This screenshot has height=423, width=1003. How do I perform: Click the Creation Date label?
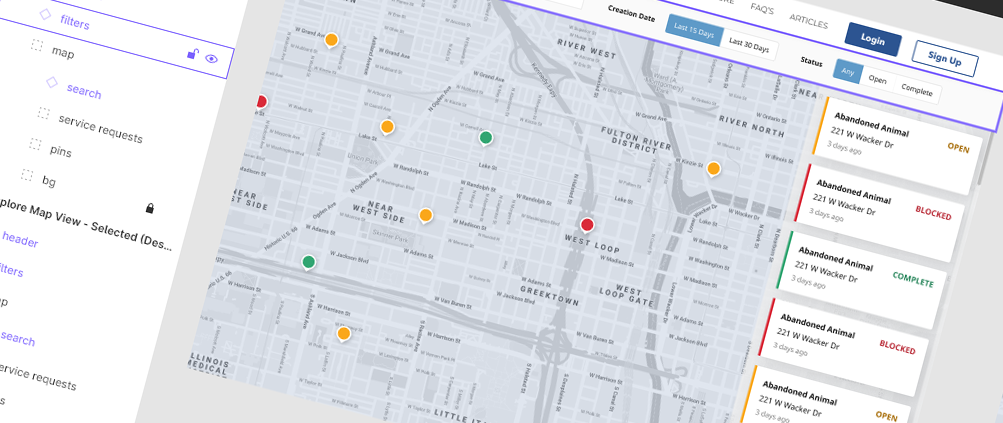[x=631, y=13]
